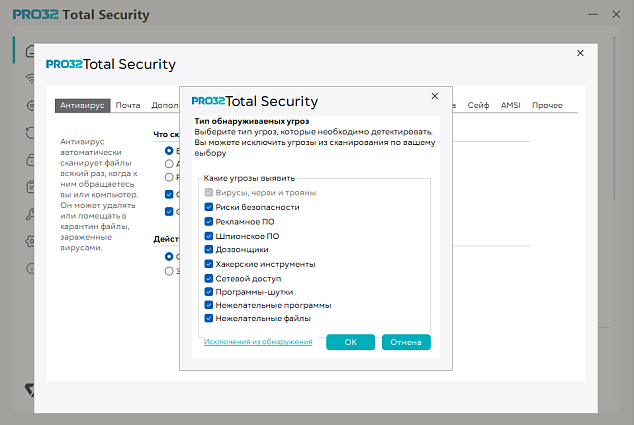Select the checked radio button under Что ск heading
Screen dimensions: 634x425
point(169,151)
